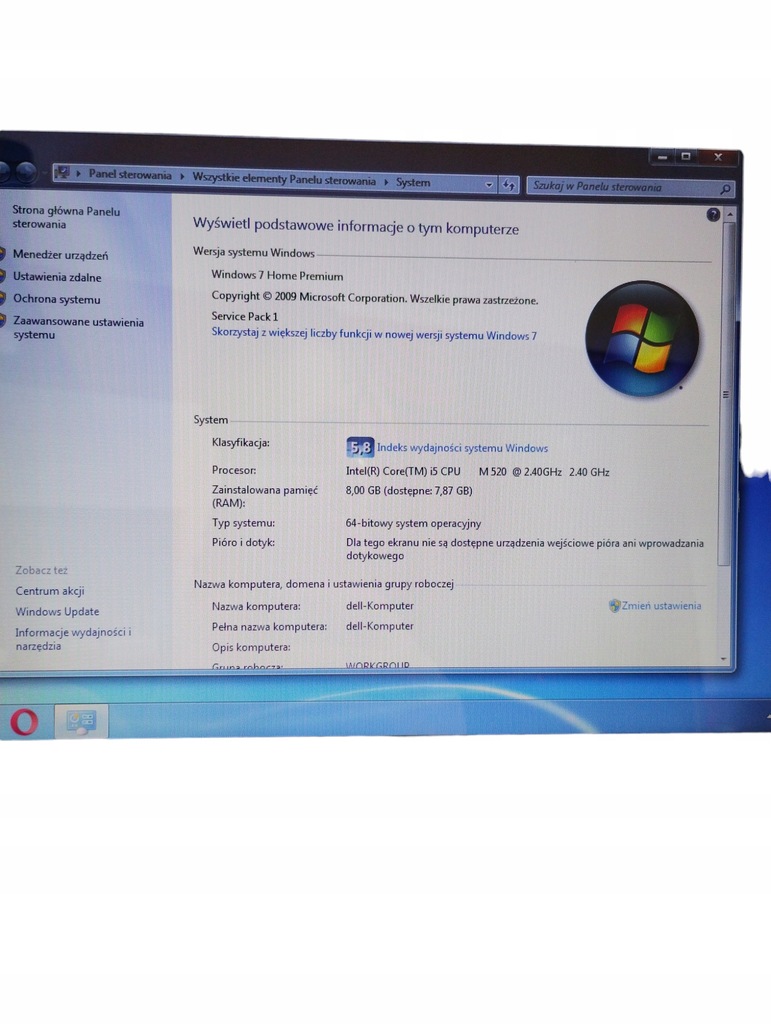Minimize the System window
This screenshot has width=771, height=1024.
coord(662,157)
